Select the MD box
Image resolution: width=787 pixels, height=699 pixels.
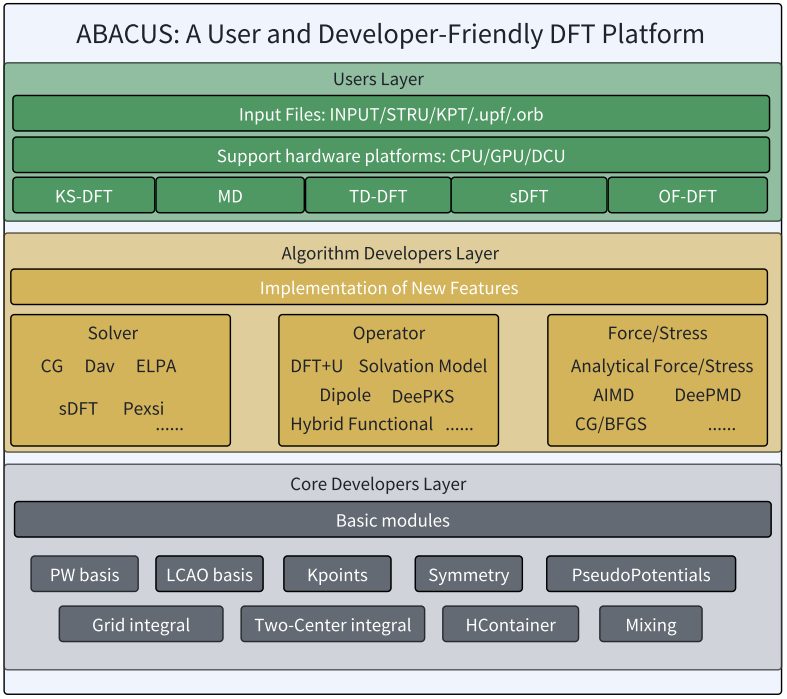(230, 195)
